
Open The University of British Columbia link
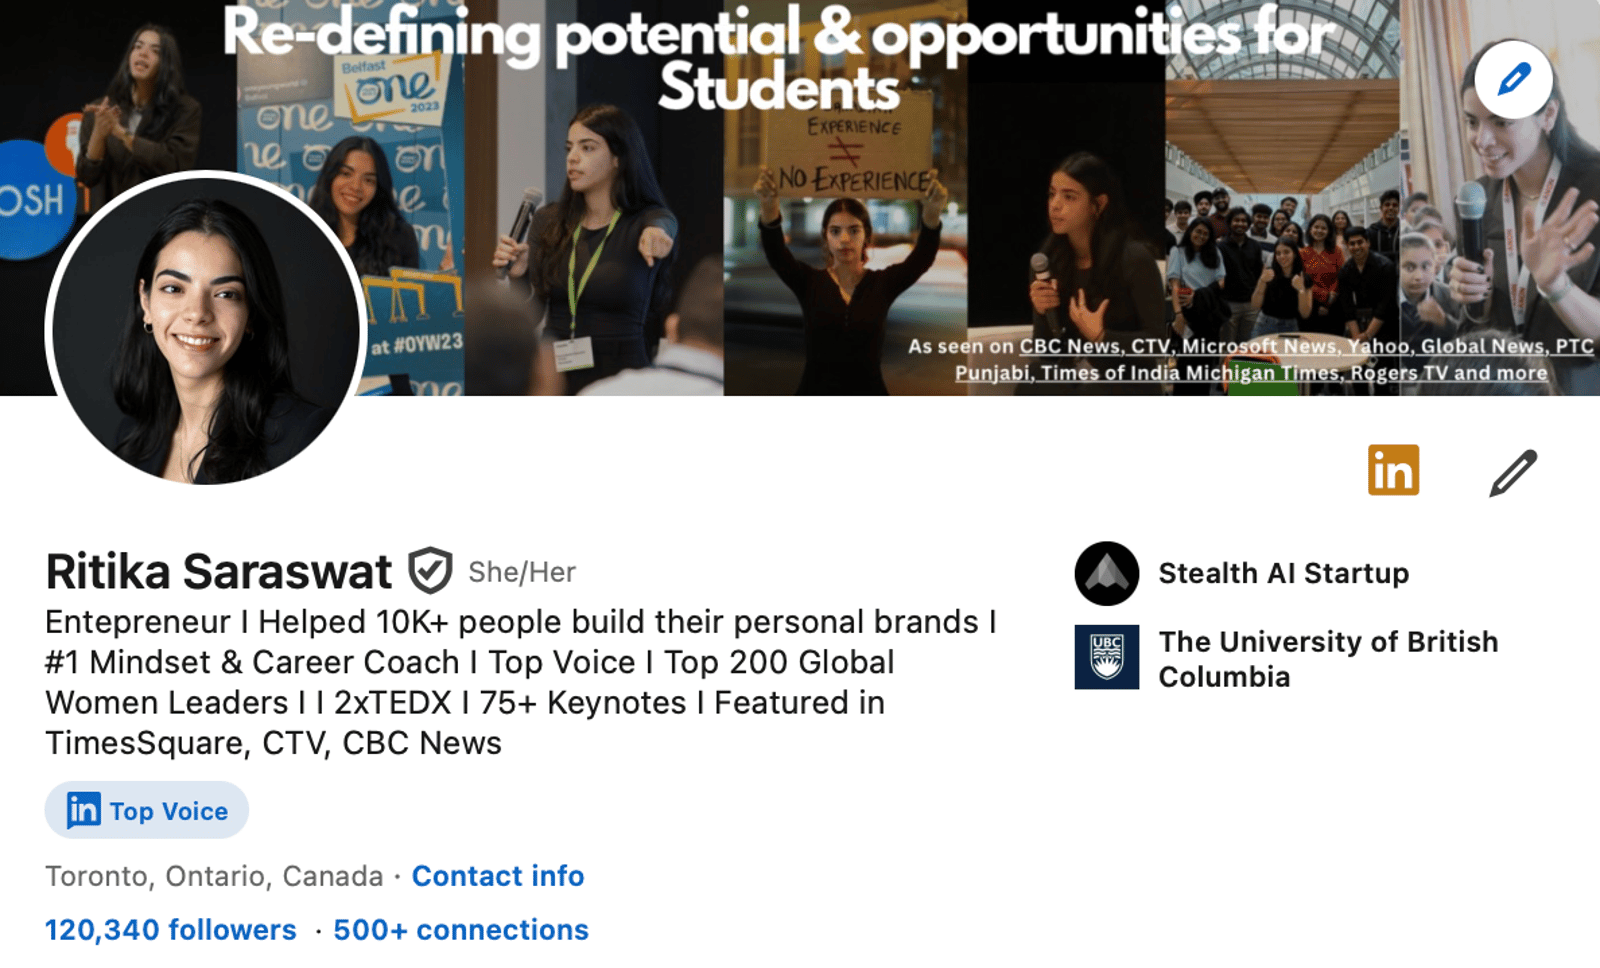[x=1327, y=658]
